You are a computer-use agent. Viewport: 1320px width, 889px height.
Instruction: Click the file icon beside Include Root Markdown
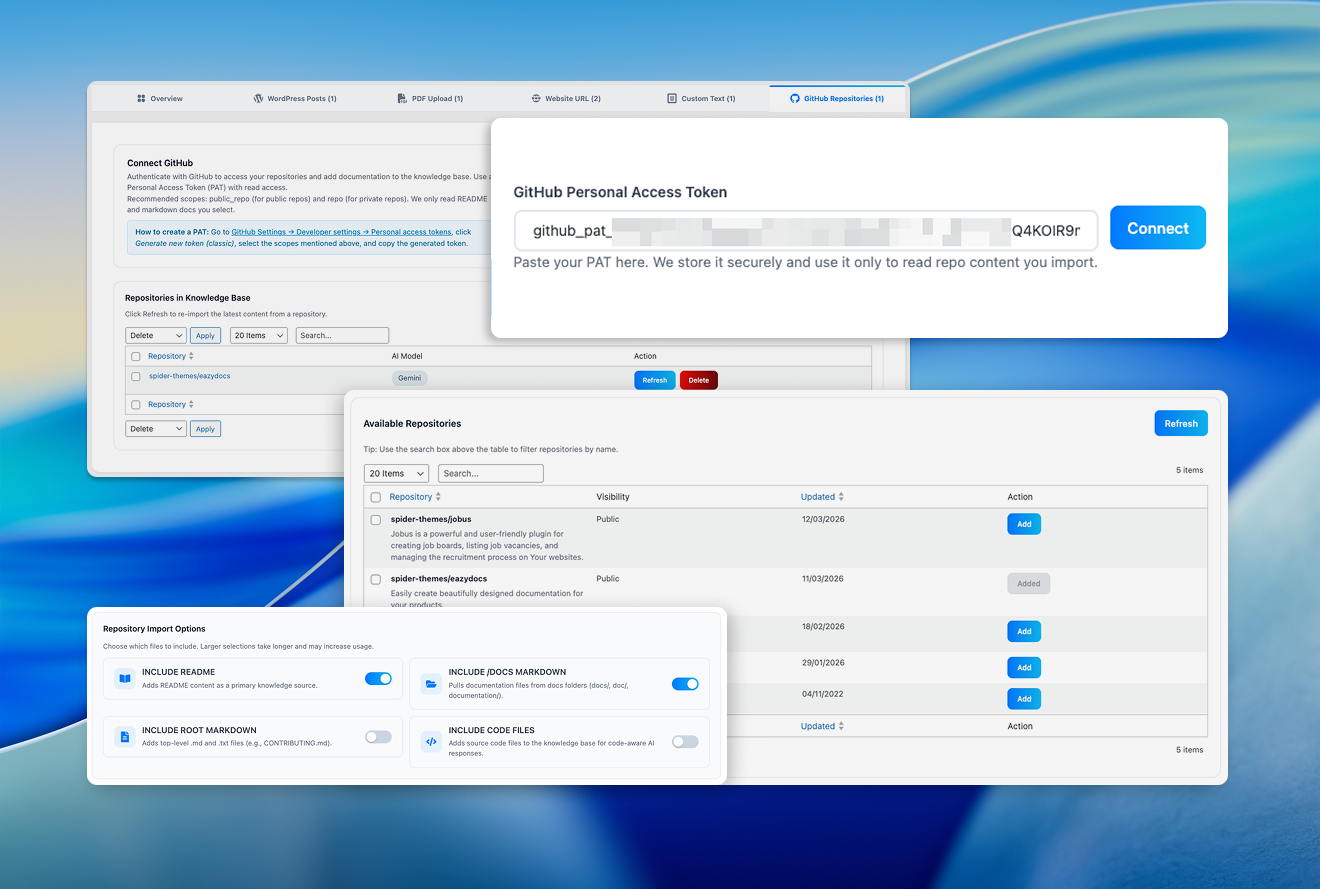click(125, 737)
